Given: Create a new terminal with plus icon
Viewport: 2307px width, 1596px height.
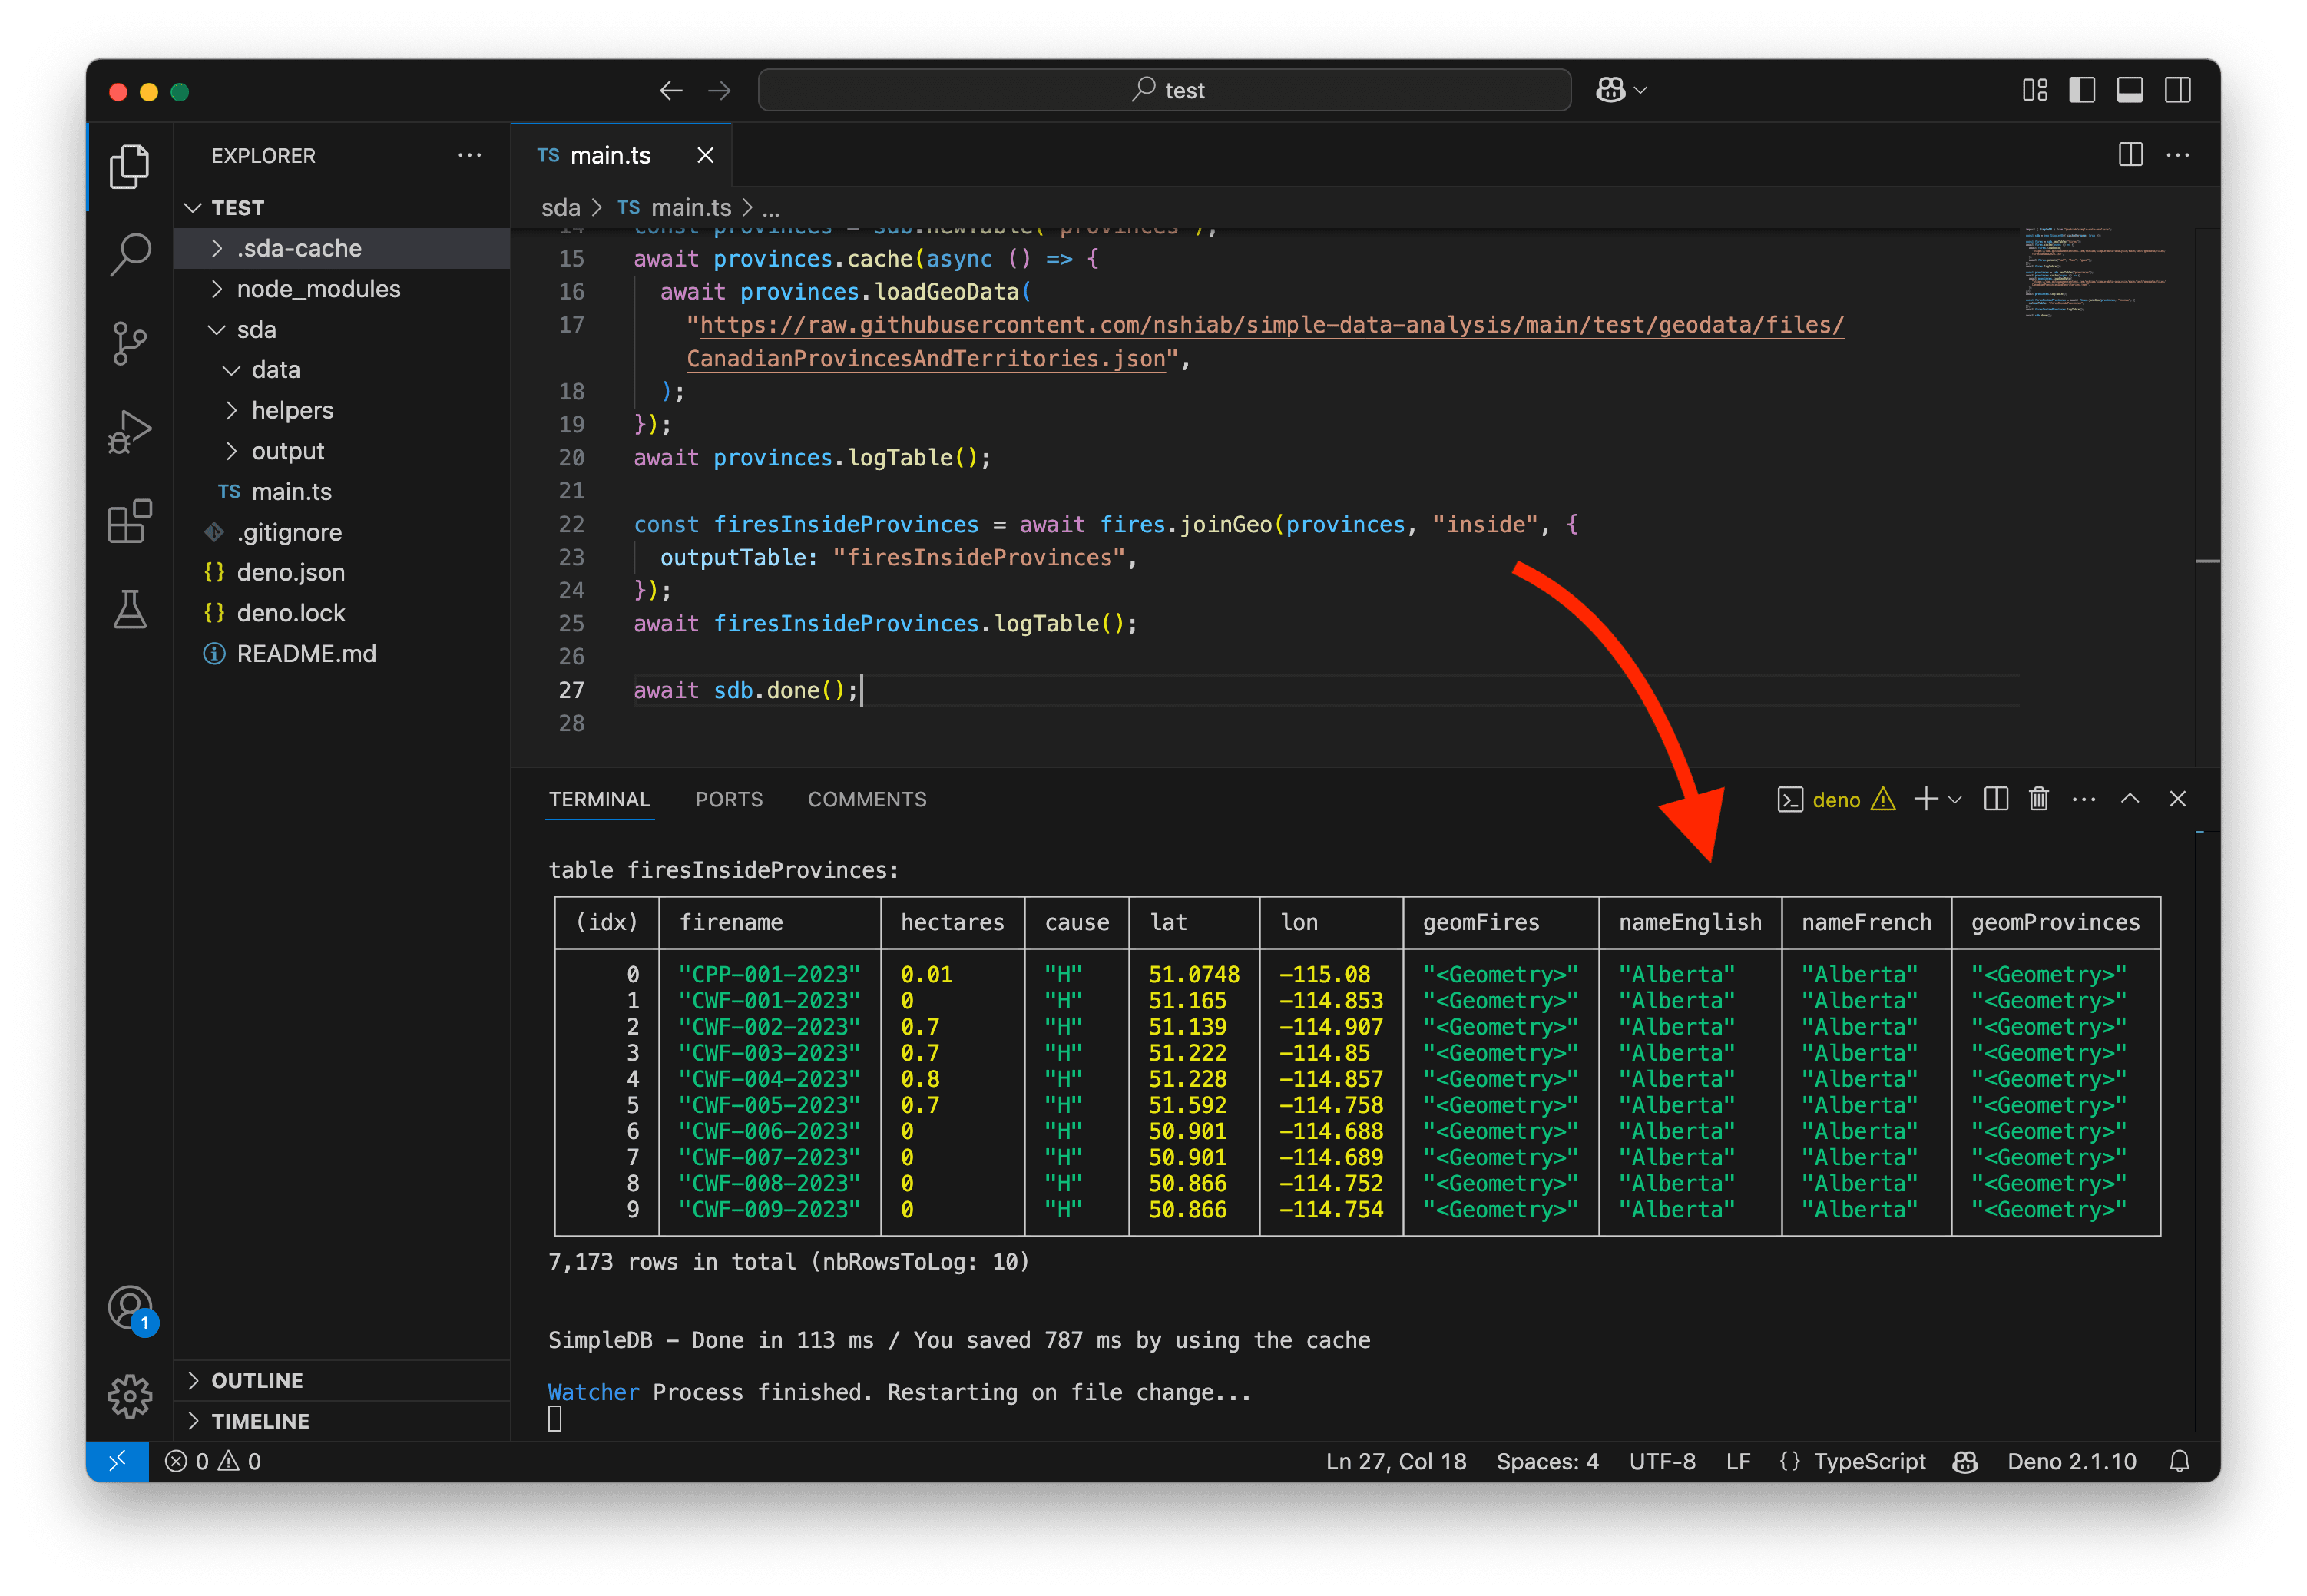Looking at the screenshot, I should (1925, 799).
